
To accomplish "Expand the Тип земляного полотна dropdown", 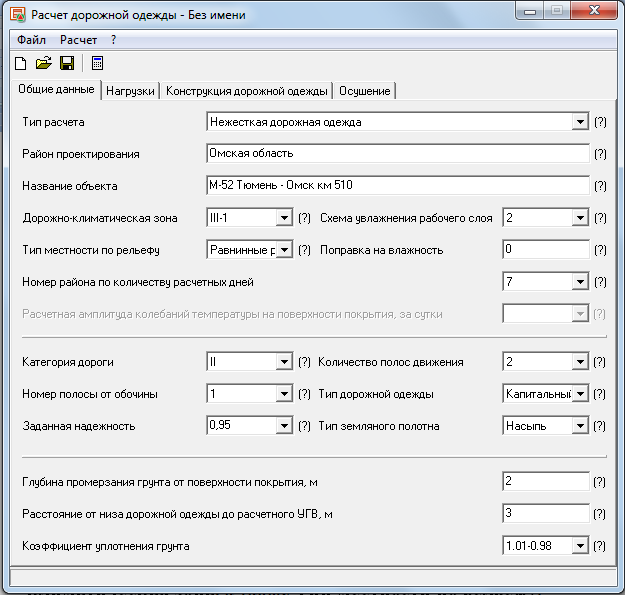I will pos(580,426).
